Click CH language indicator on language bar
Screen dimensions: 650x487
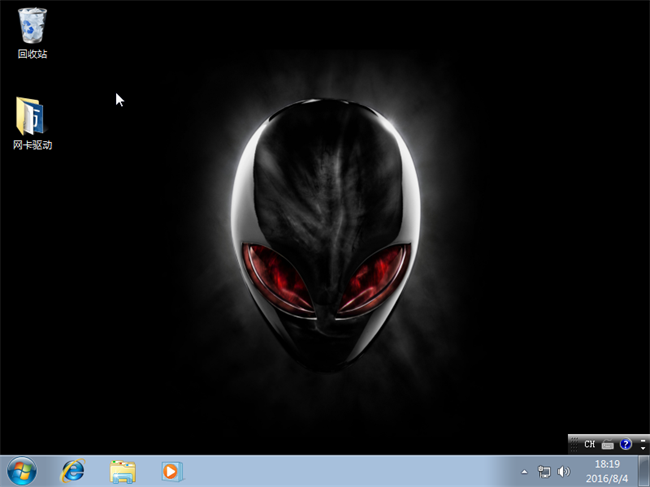click(589, 444)
